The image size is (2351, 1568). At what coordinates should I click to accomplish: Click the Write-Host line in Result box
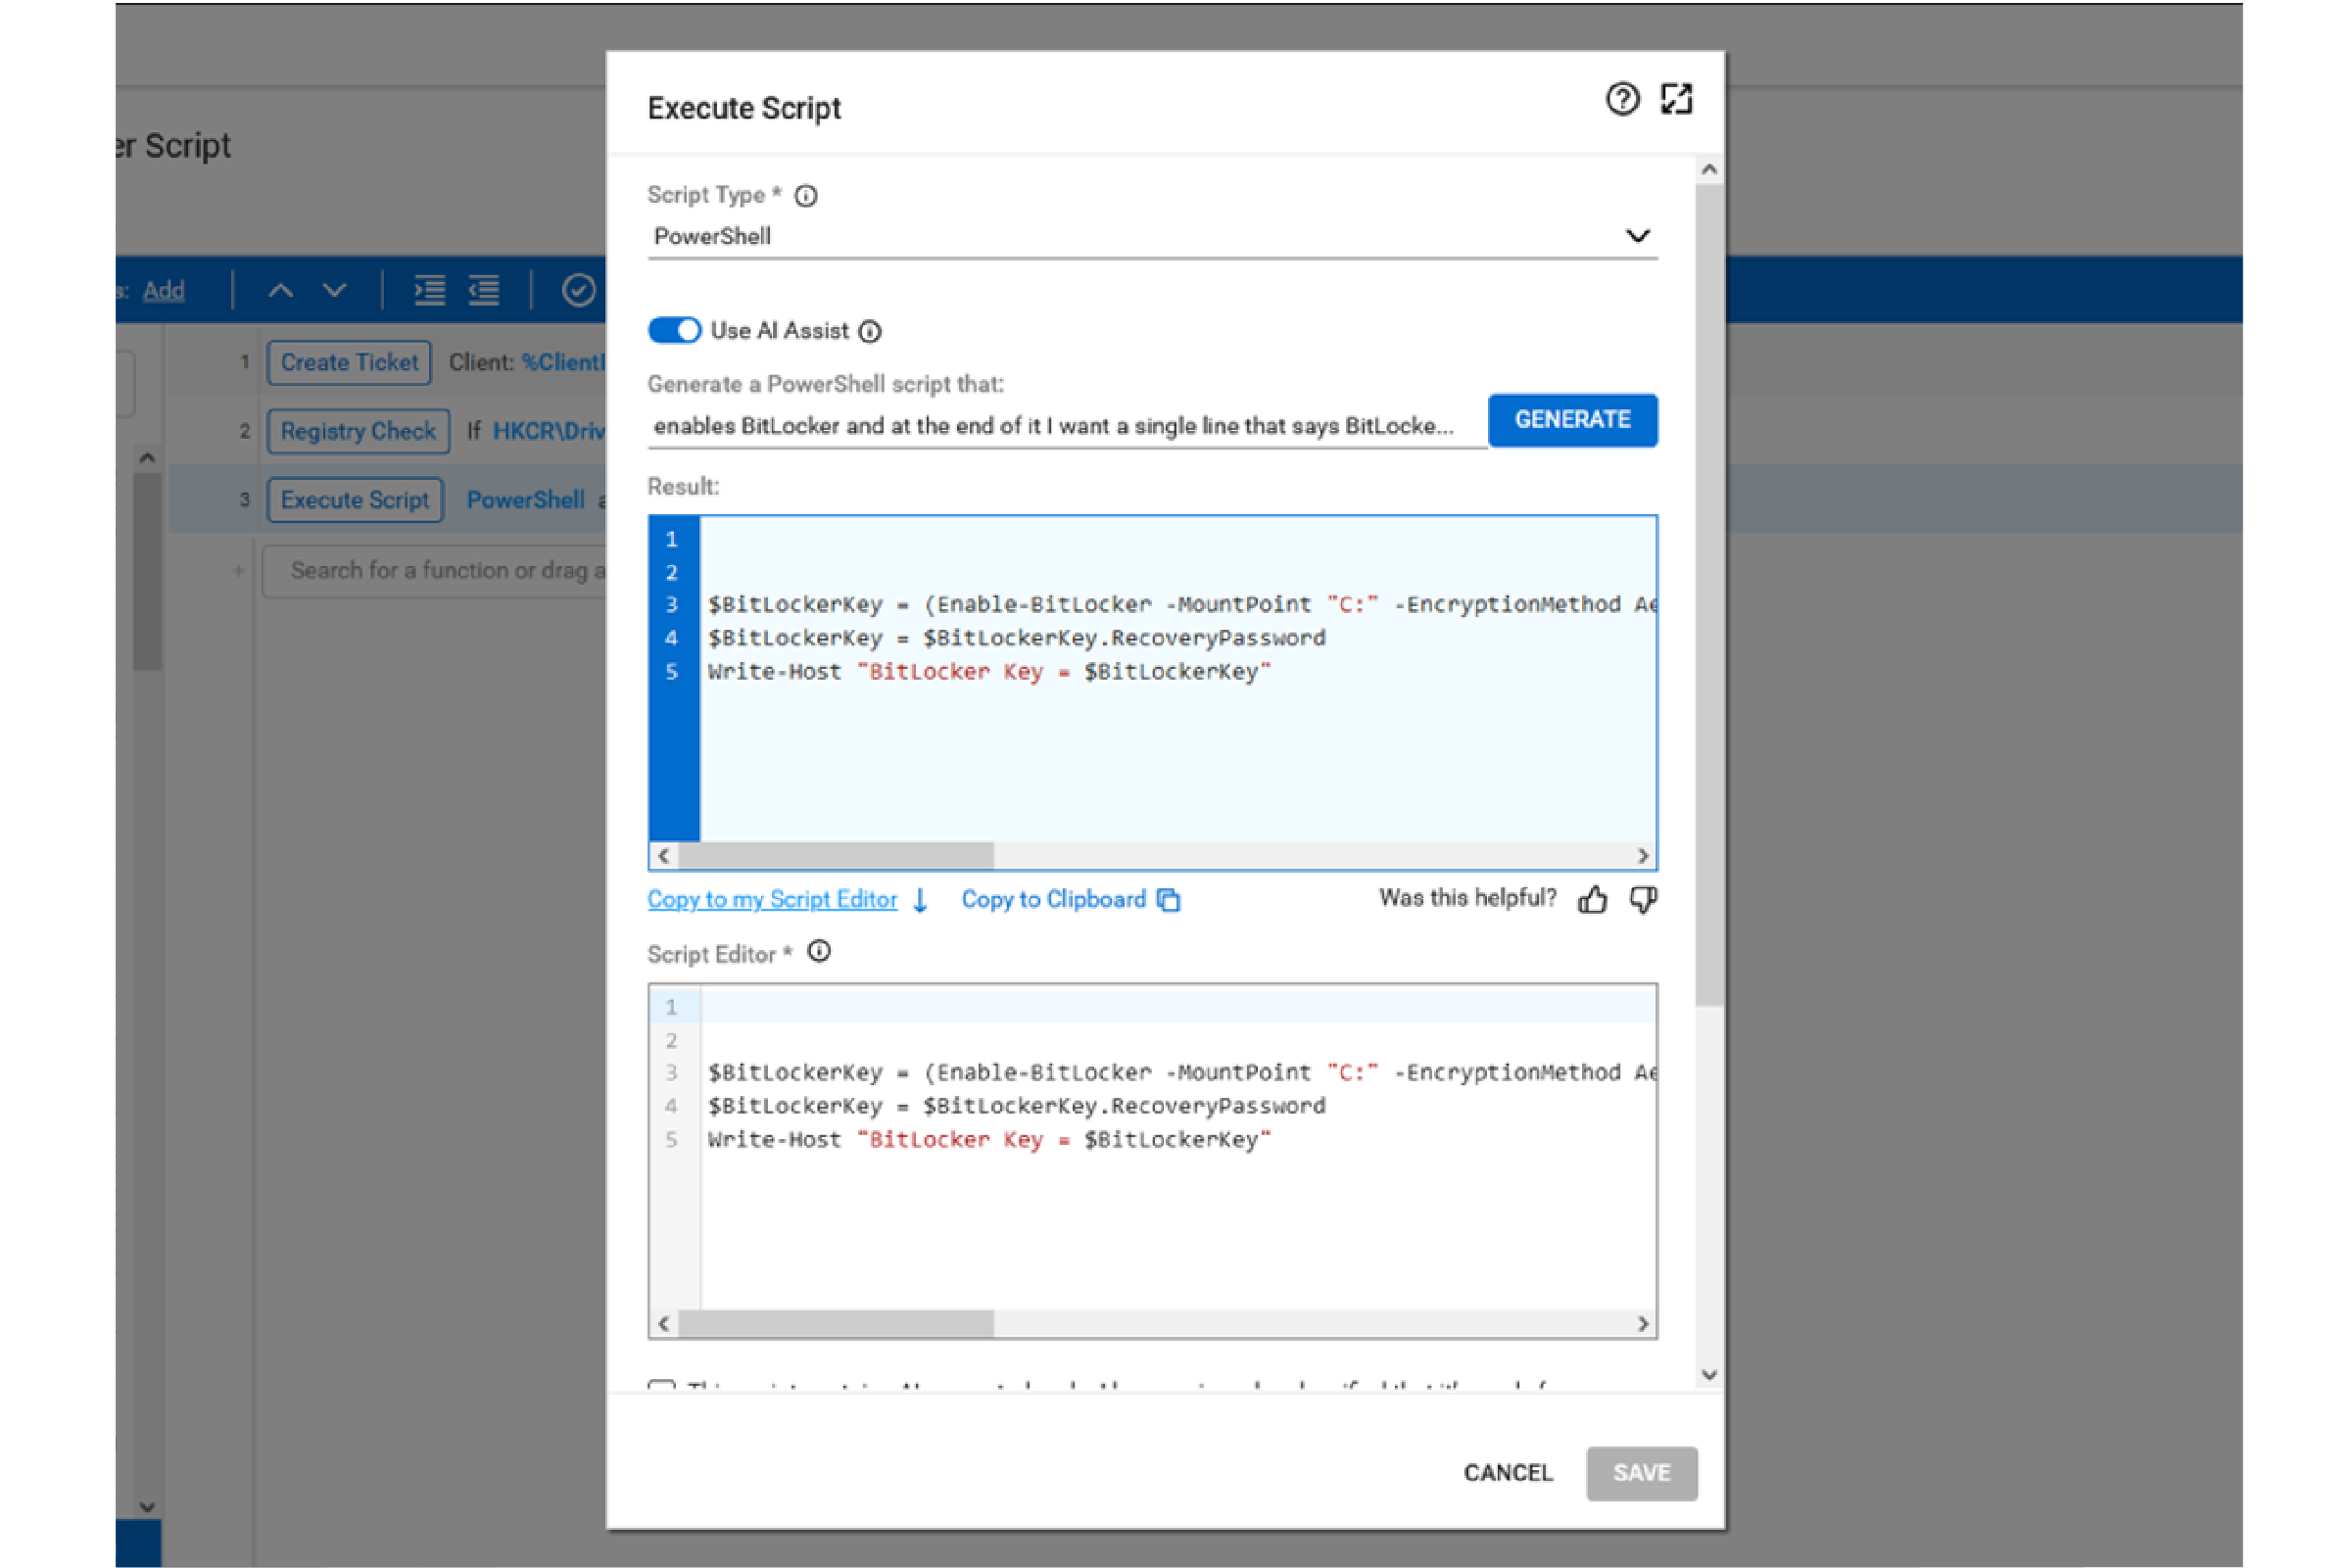point(989,672)
